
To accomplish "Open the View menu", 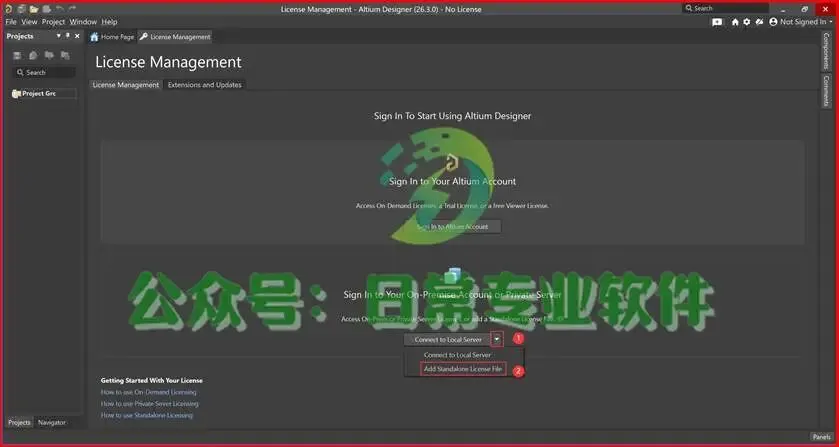I will click(x=29, y=22).
